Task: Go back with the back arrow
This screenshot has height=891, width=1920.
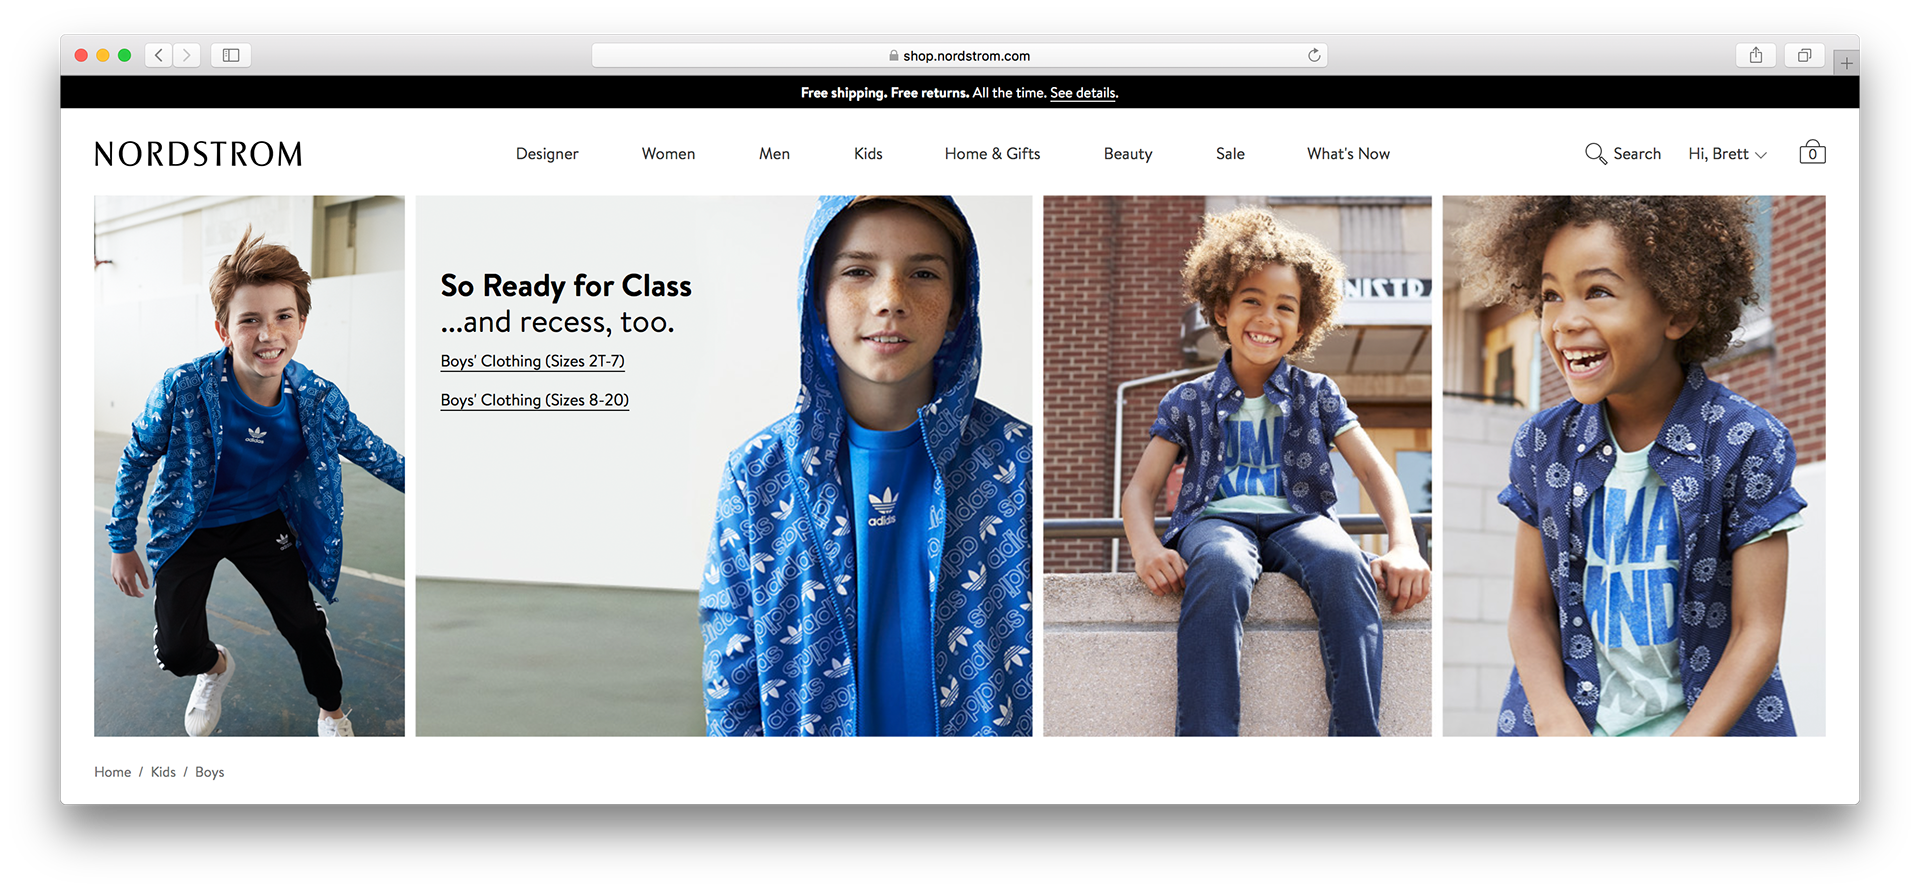Action: (159, 55)
